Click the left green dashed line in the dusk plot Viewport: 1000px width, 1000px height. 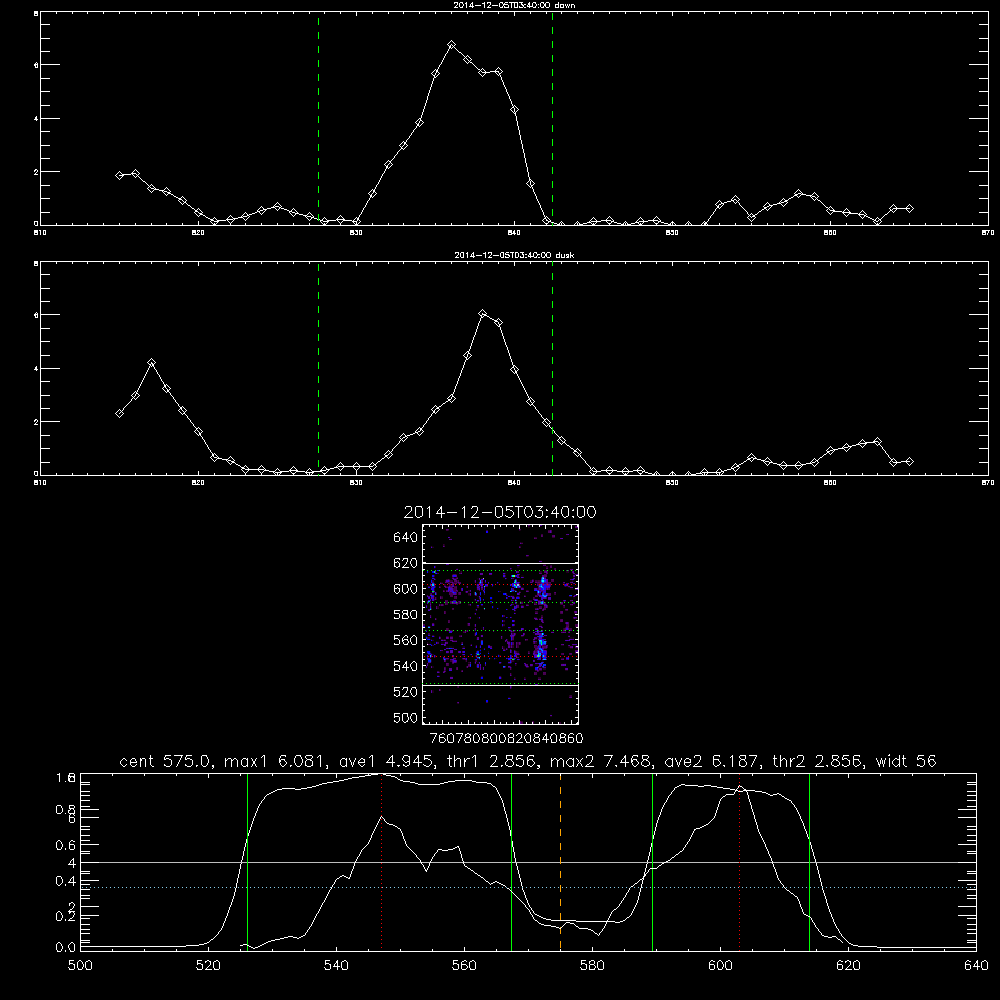[318, 369]
